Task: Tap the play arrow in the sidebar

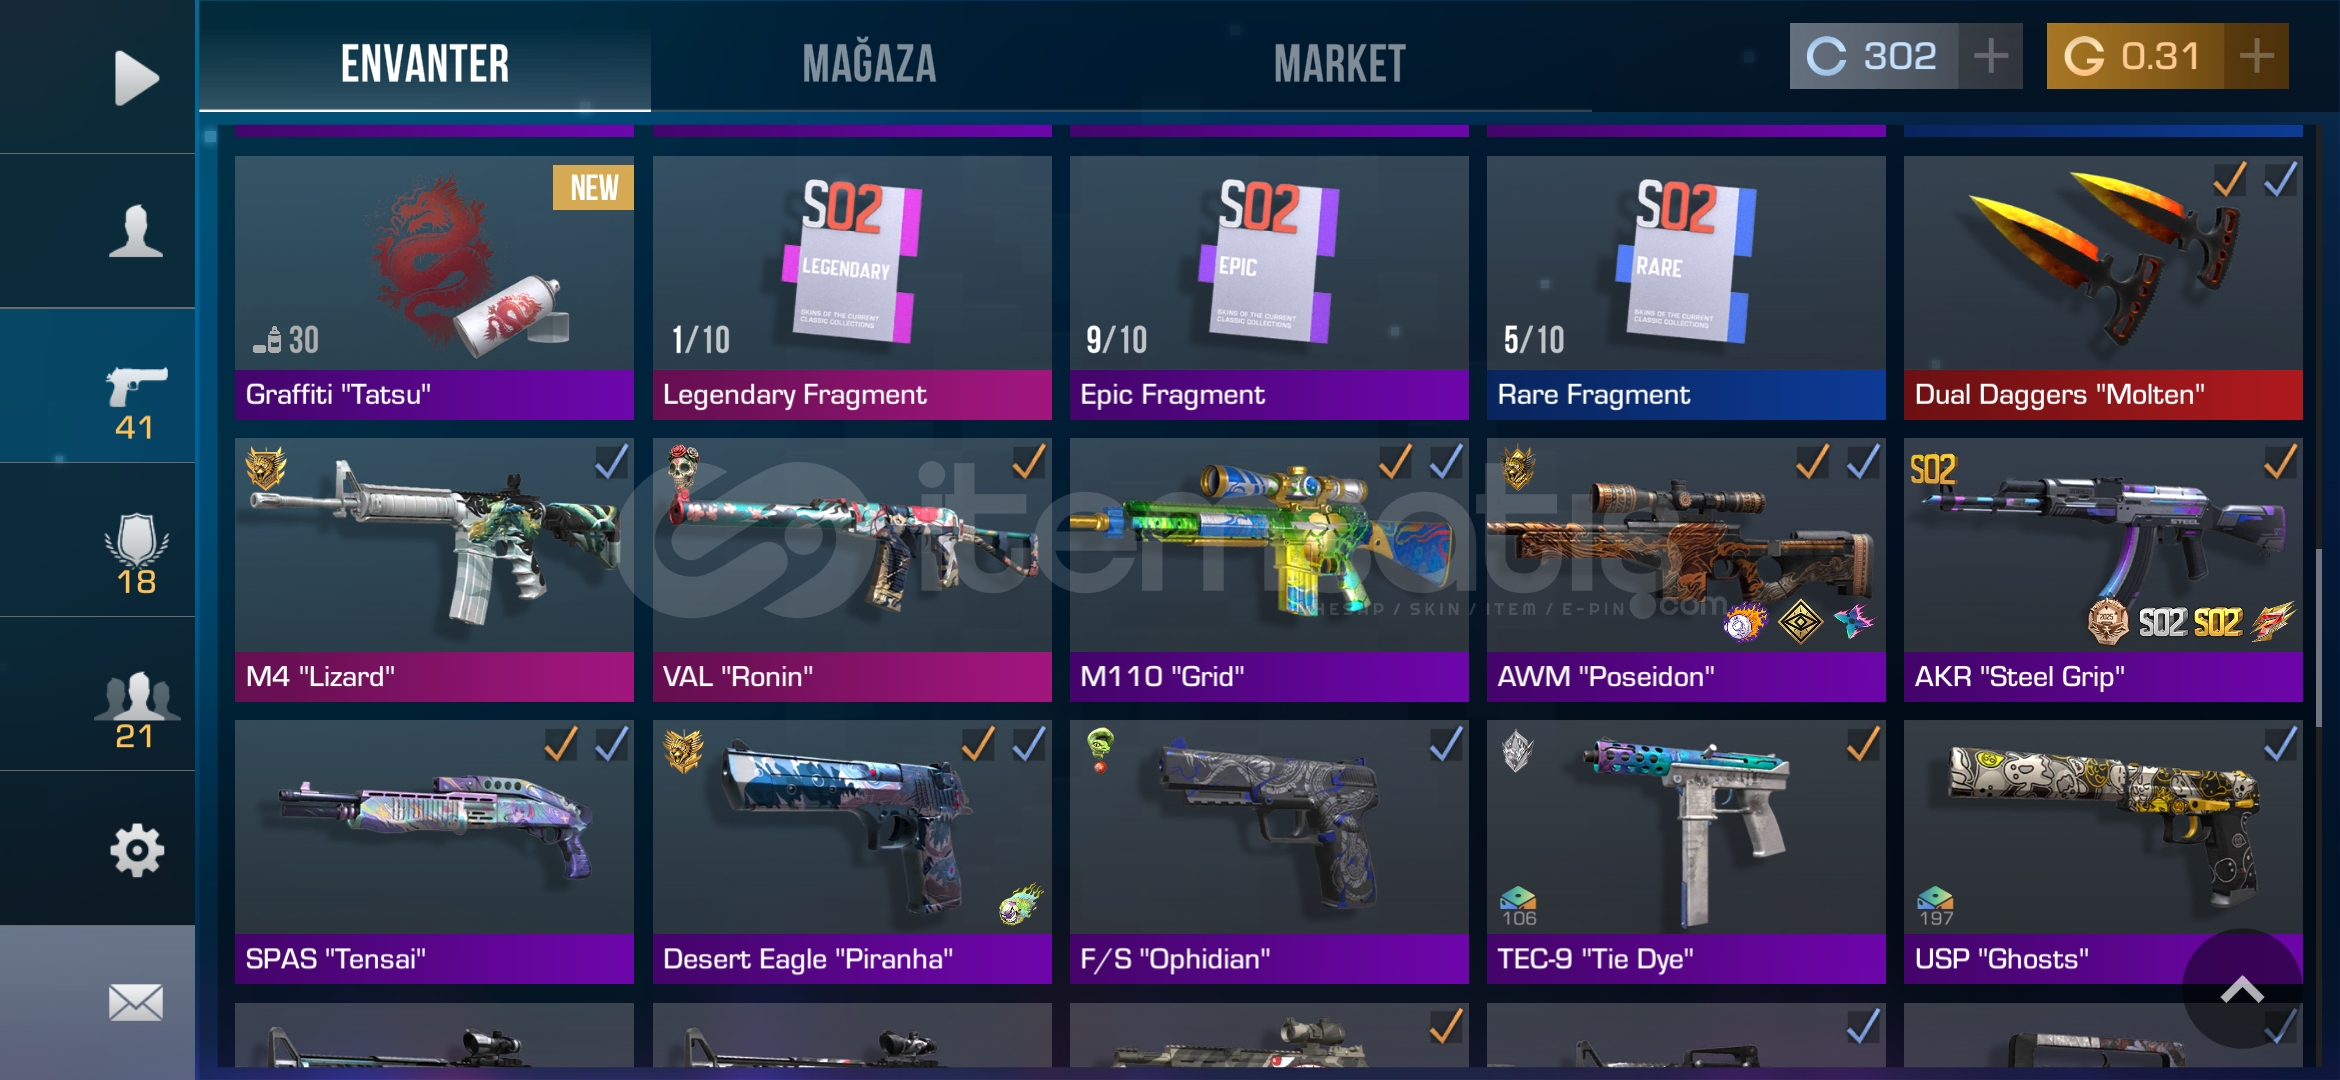Action: 136,77
